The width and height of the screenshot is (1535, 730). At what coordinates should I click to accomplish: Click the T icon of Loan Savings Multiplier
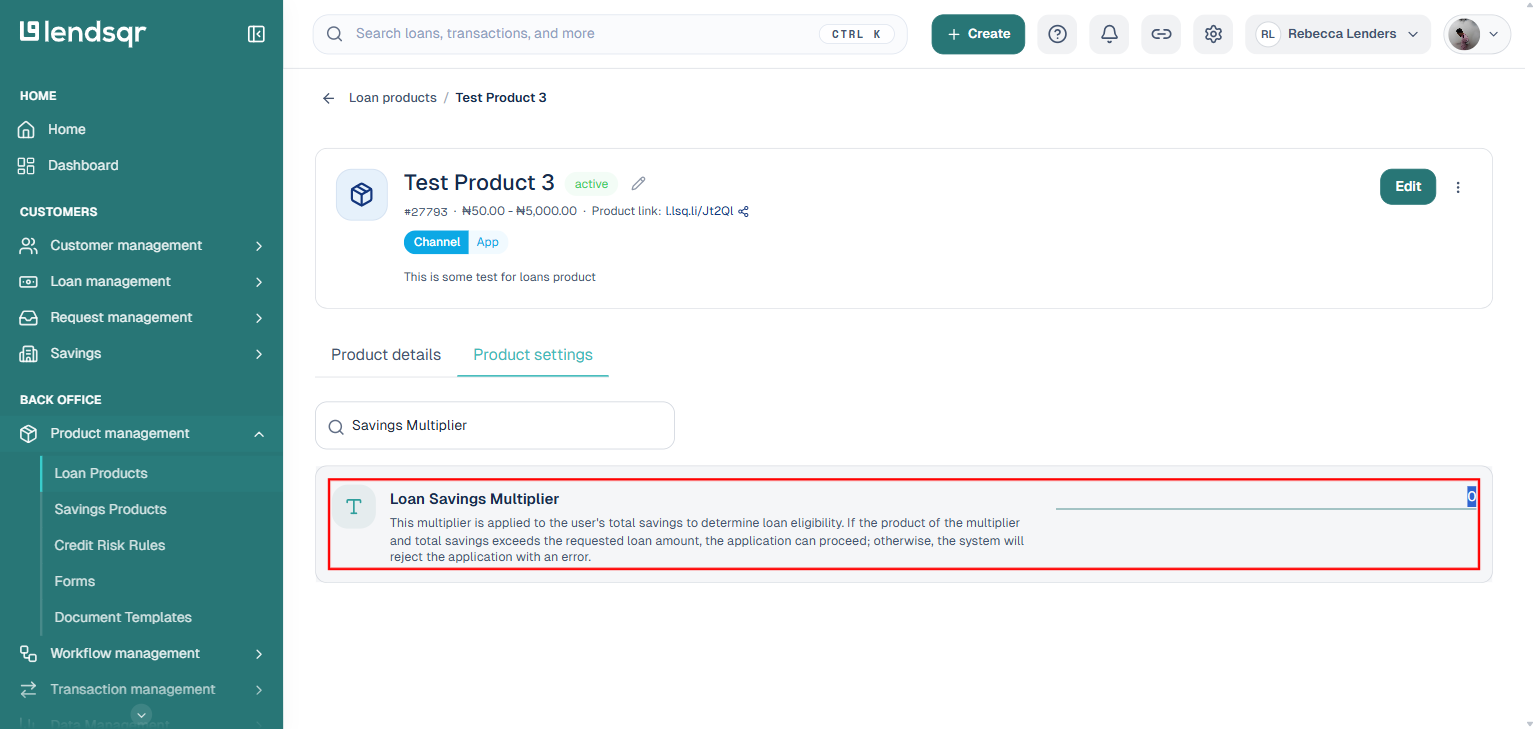[354, 507]
